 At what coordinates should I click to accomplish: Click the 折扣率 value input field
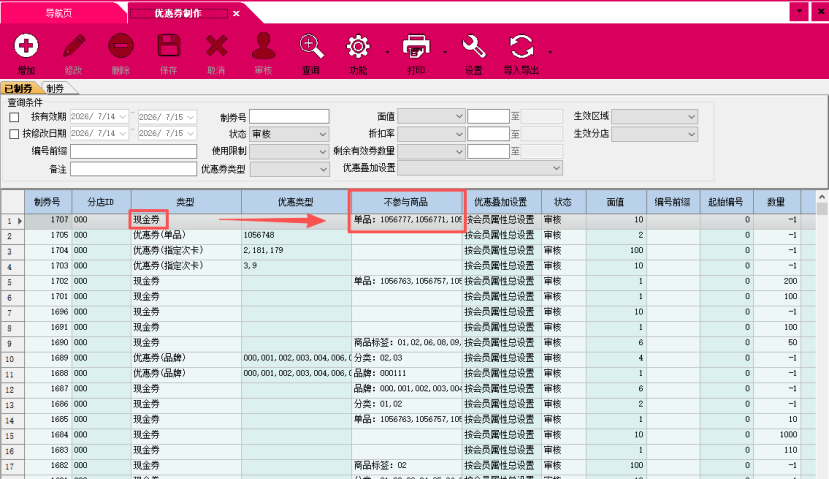click(x=488, y=134)
